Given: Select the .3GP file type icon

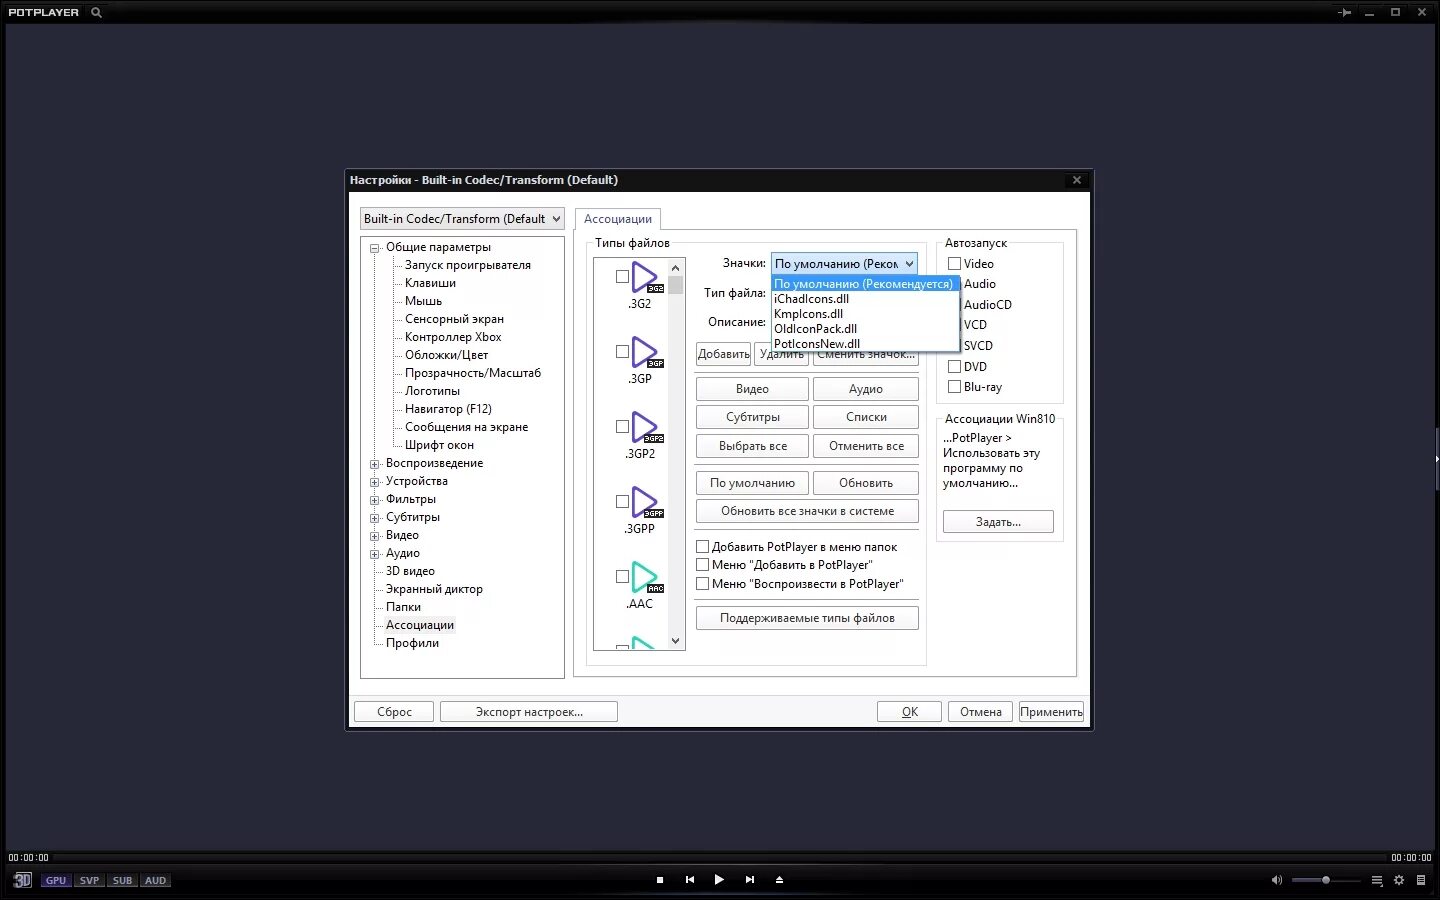Looking at the screenshot, I should pos(645,352).
